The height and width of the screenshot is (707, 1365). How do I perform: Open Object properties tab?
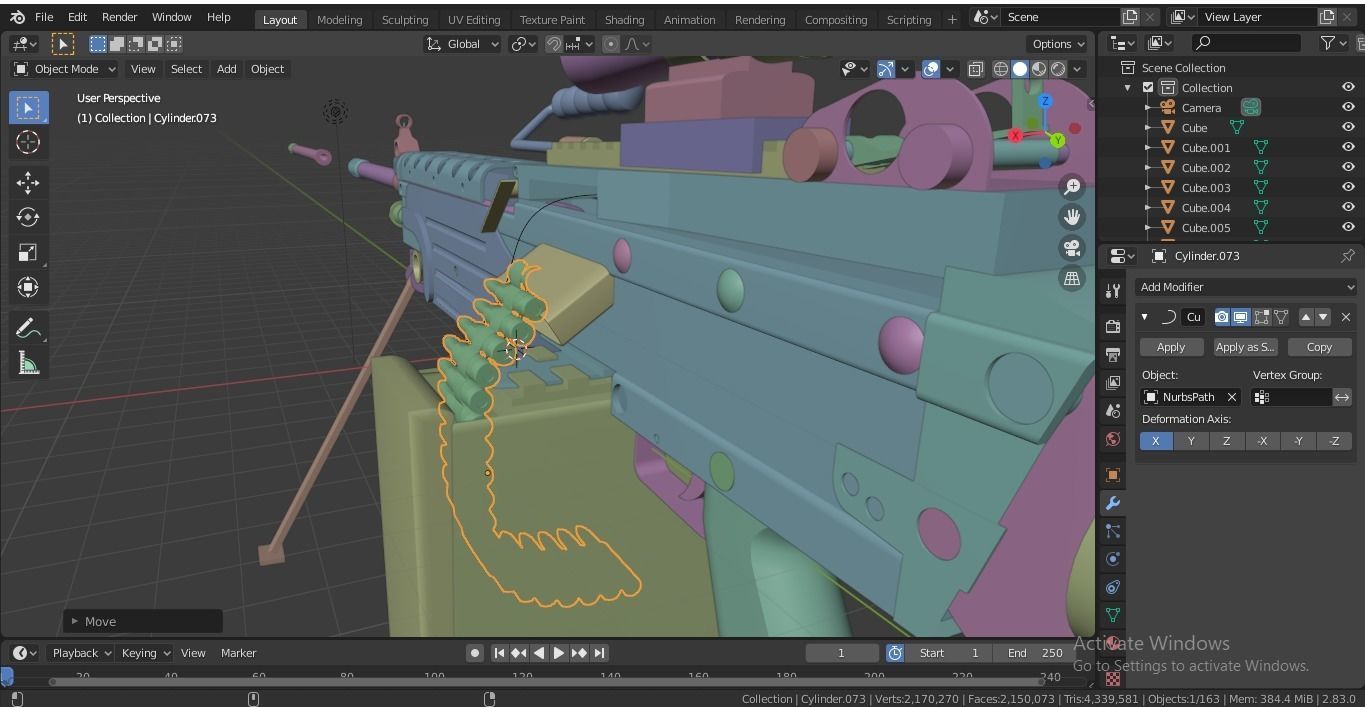(1113, 475)
